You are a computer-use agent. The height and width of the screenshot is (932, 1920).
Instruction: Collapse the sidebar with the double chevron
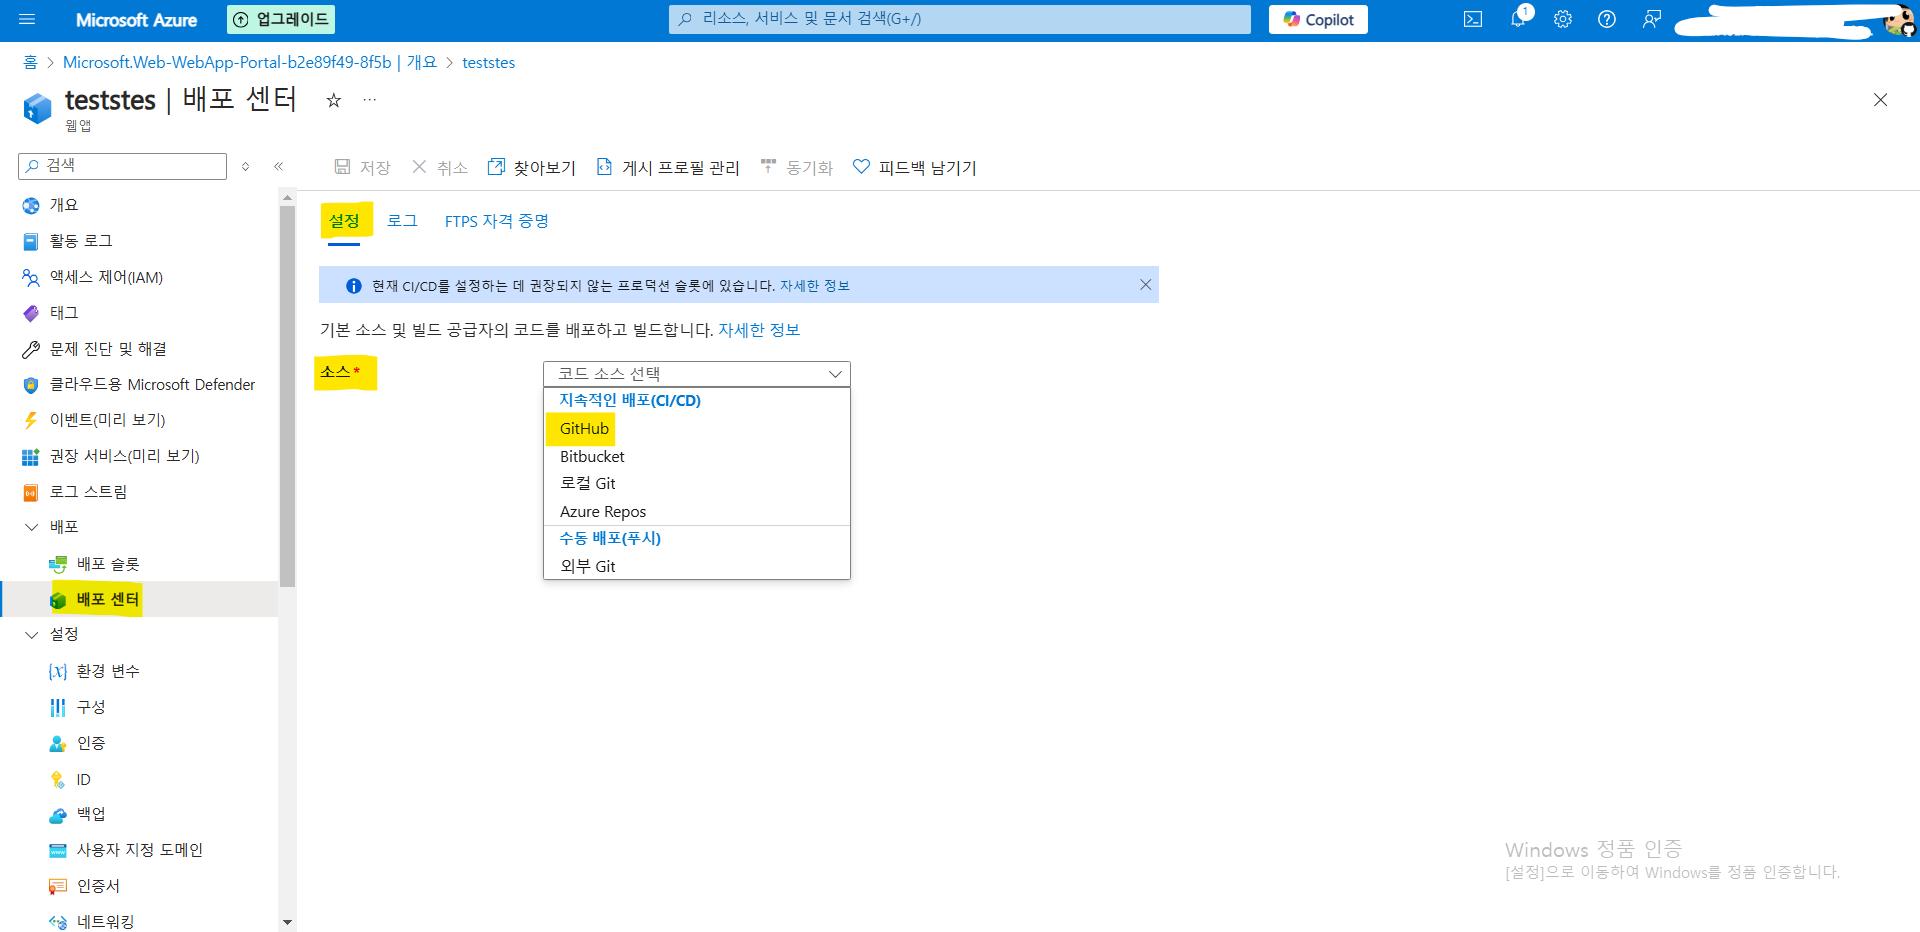click(279, 166)
